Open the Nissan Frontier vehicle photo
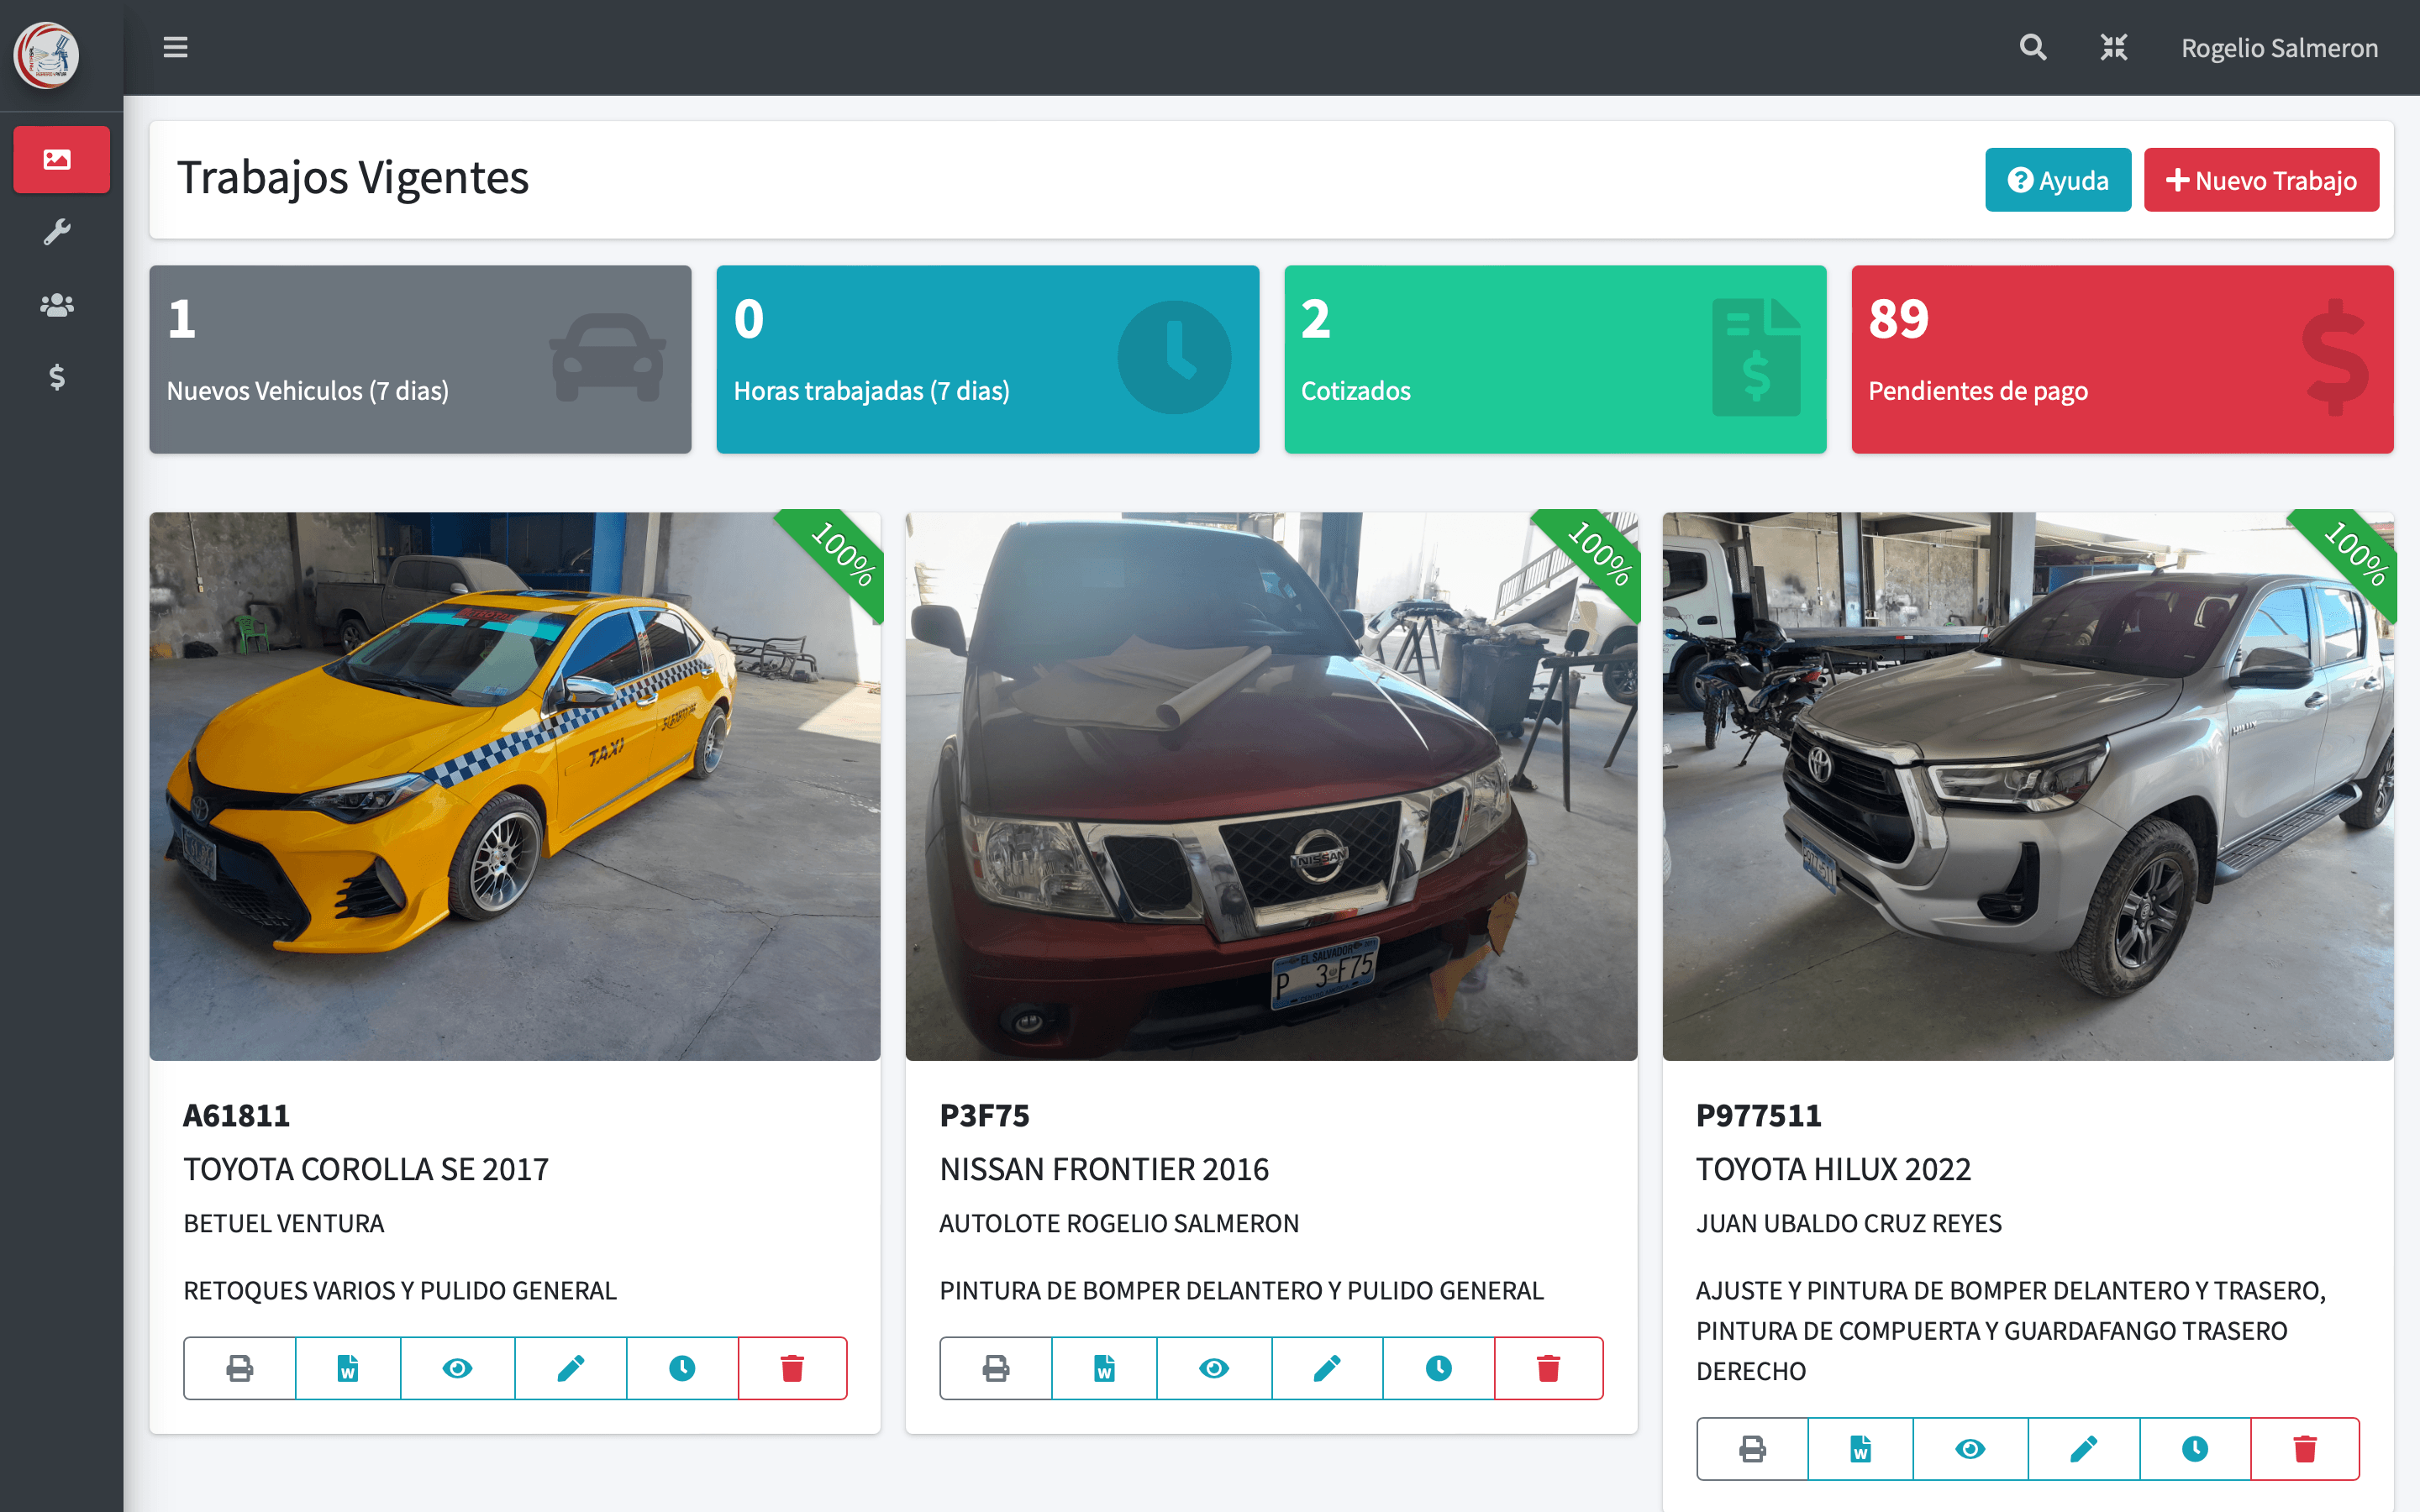 click(x=1270, y=786)
